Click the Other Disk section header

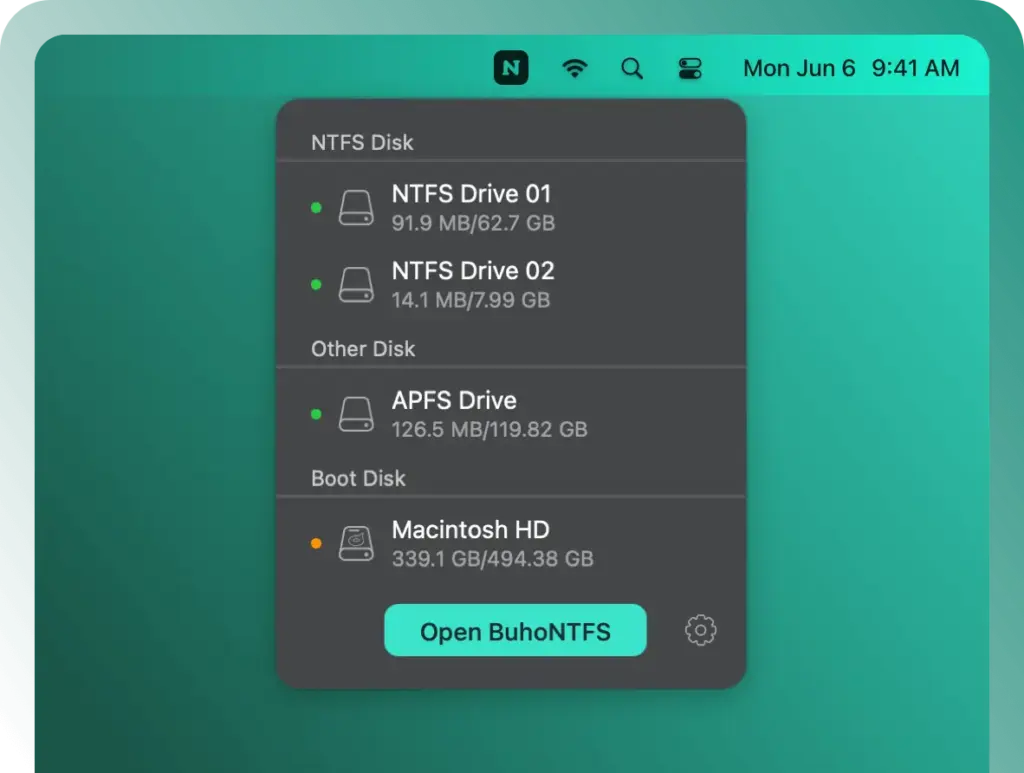tap(362, 349)
